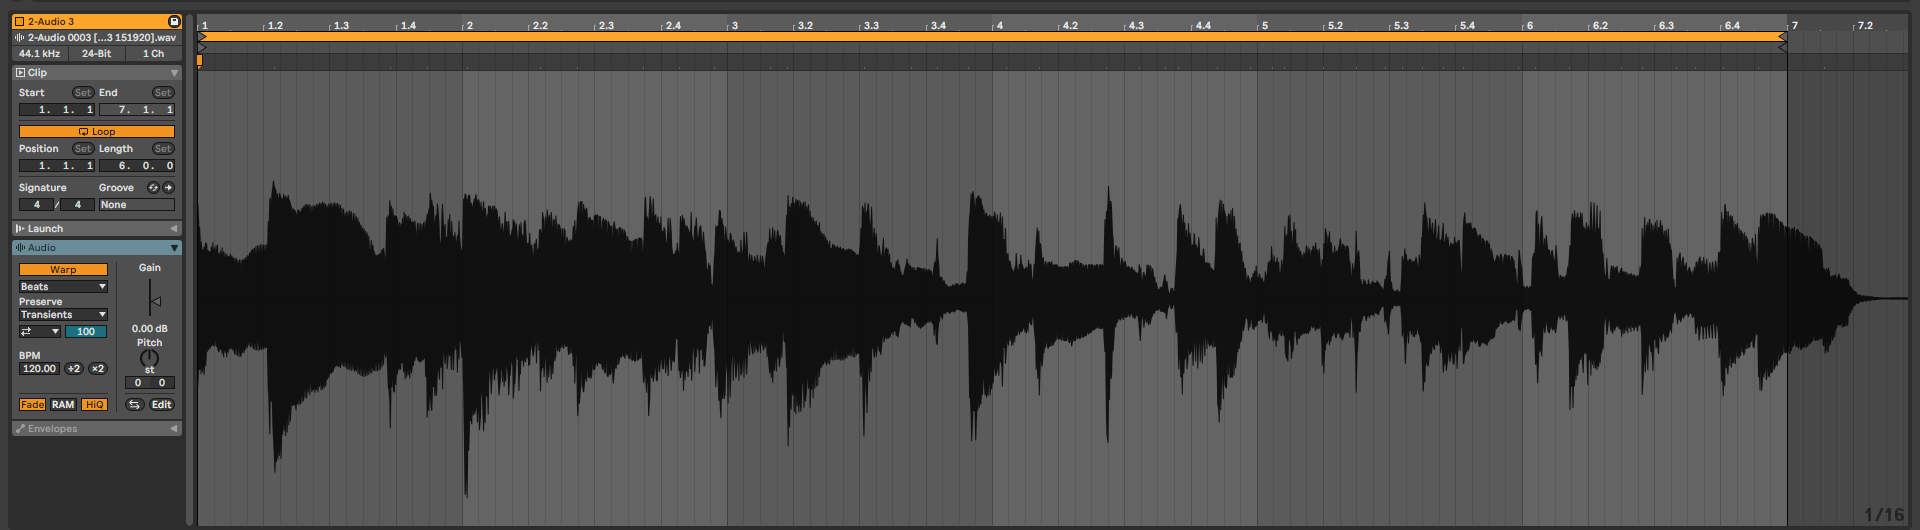This screenshot has height=530, width=1920.
Task: Disable the Loop switch
Action: coord(97,132)
